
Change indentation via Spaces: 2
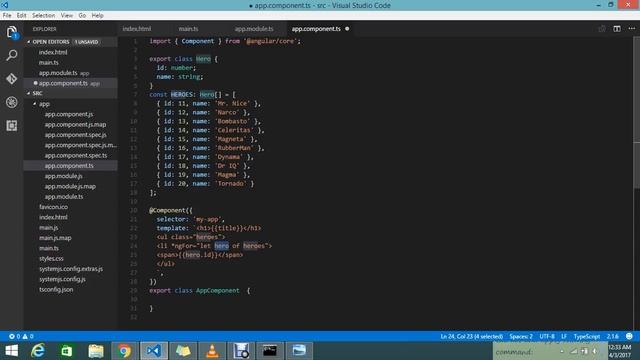point(521,336)
